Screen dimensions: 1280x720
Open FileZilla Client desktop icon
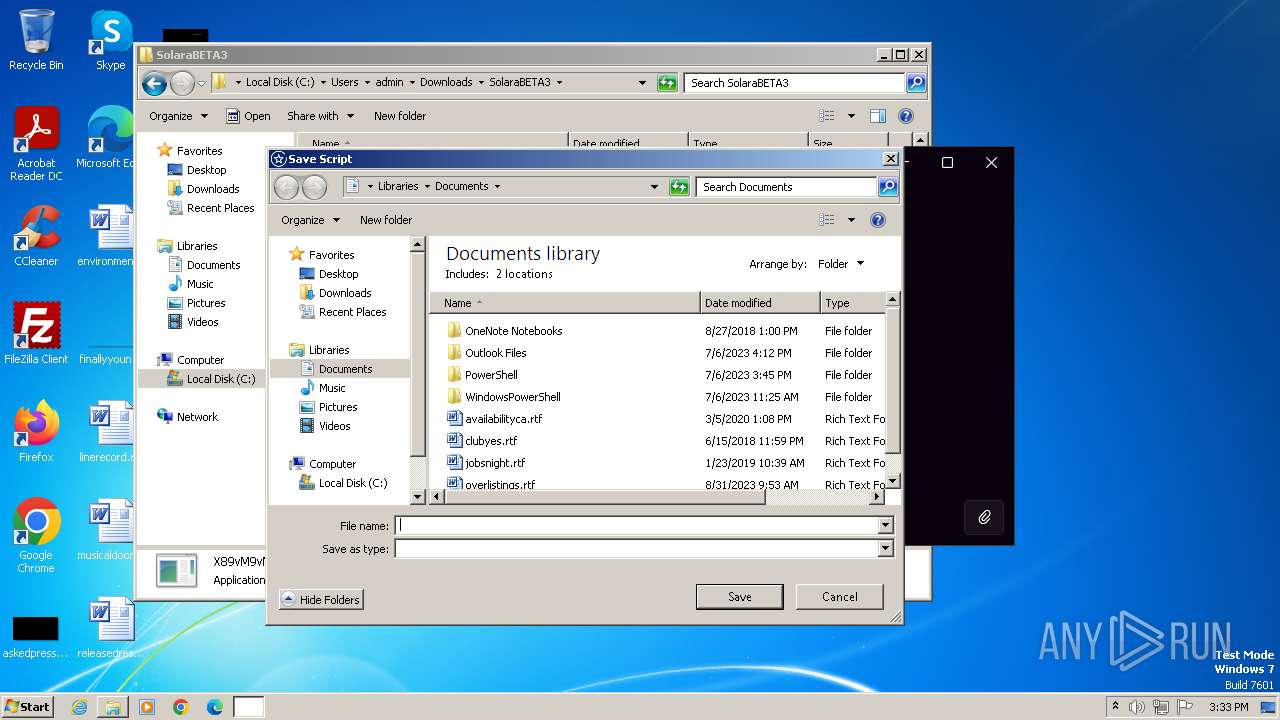point(36,333)
